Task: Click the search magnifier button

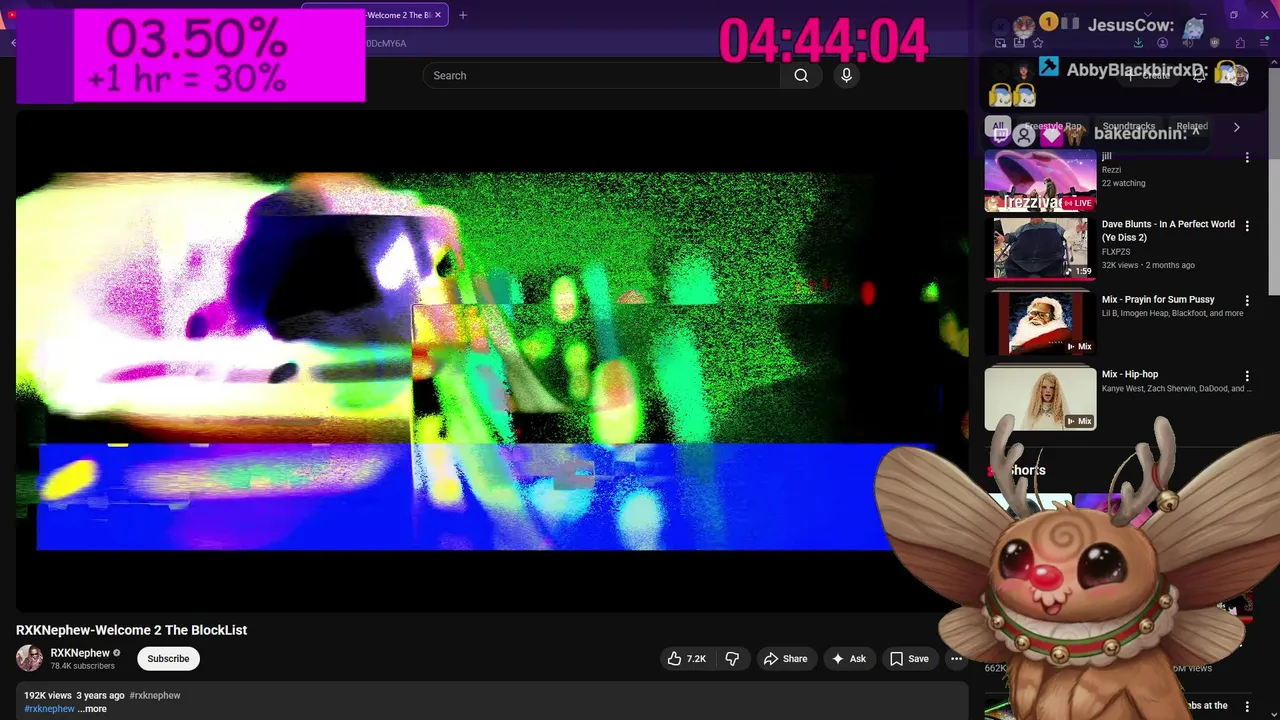Action: pyautogui.click(x=801, y=75)
